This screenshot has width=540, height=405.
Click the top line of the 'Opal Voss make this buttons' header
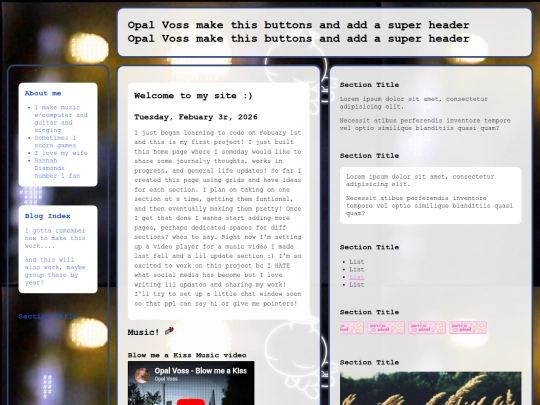(x=298, y=25)
